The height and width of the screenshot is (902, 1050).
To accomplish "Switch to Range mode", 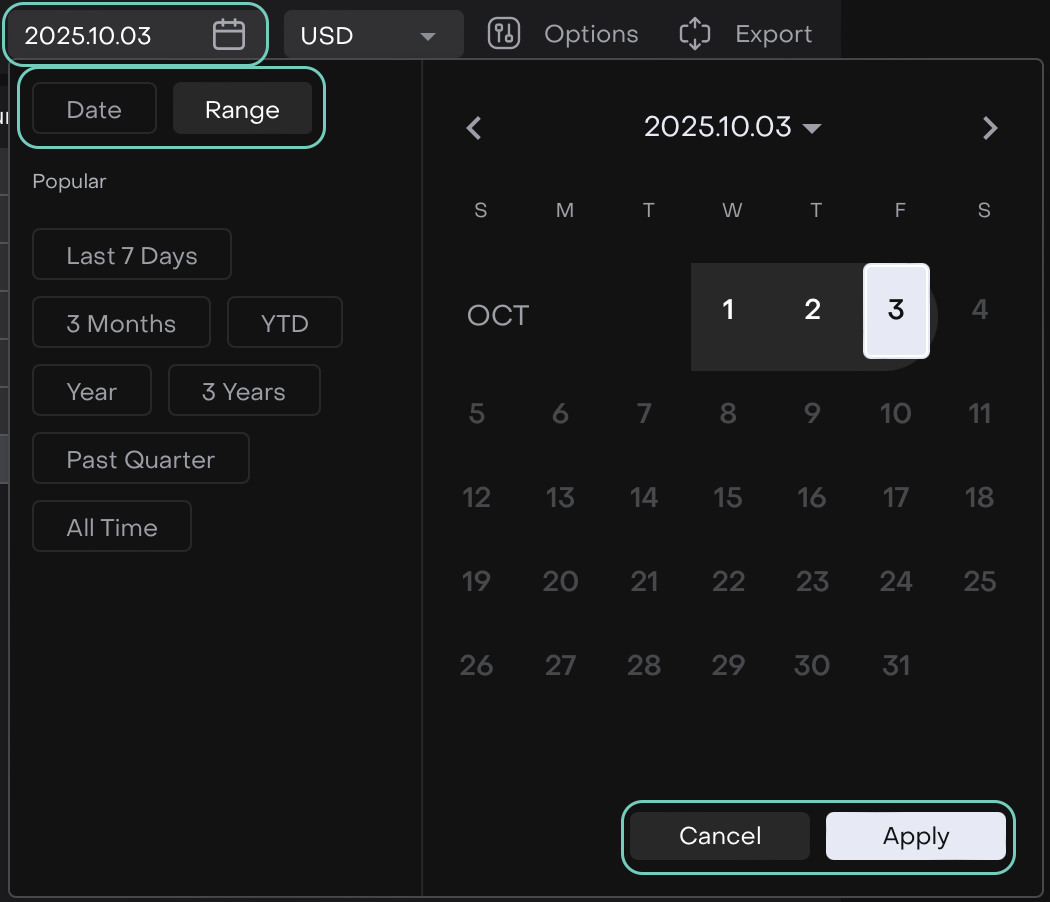I will 242,109.
